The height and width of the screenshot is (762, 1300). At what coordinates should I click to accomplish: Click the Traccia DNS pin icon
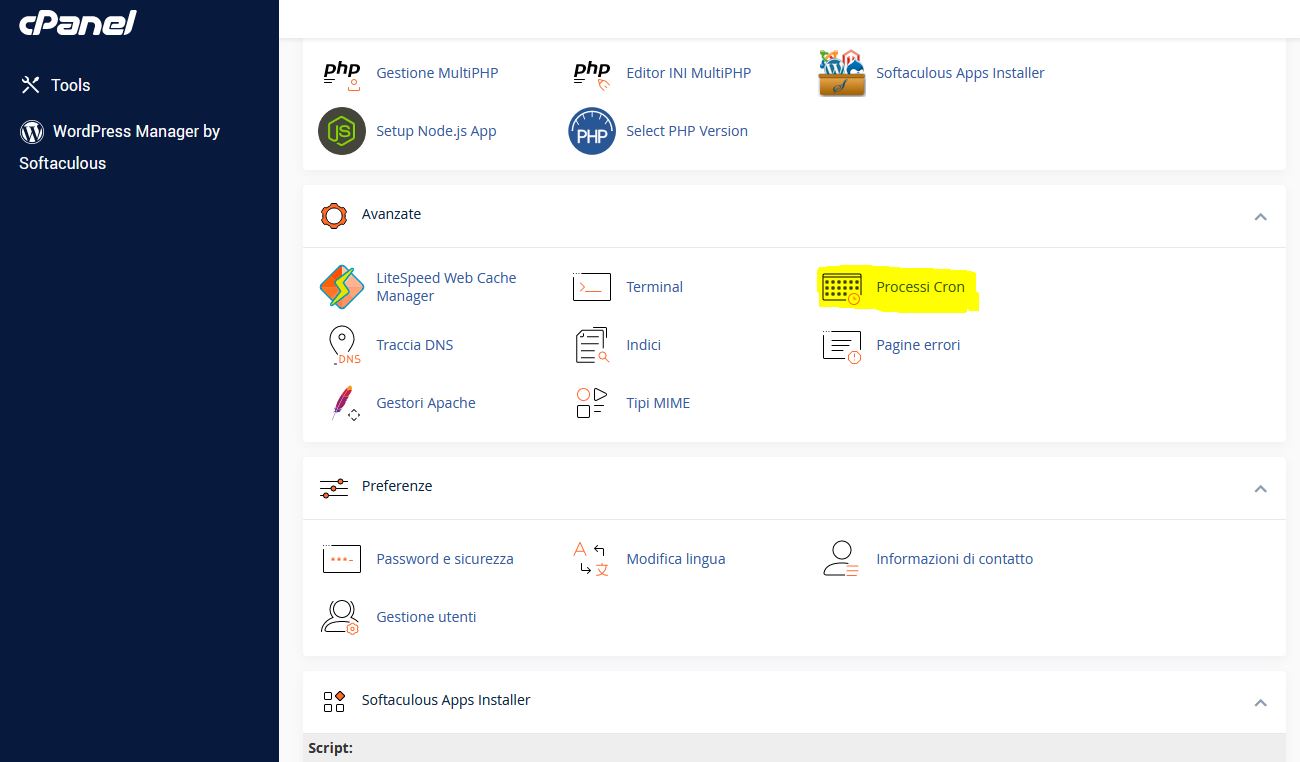tap(344, 345)
